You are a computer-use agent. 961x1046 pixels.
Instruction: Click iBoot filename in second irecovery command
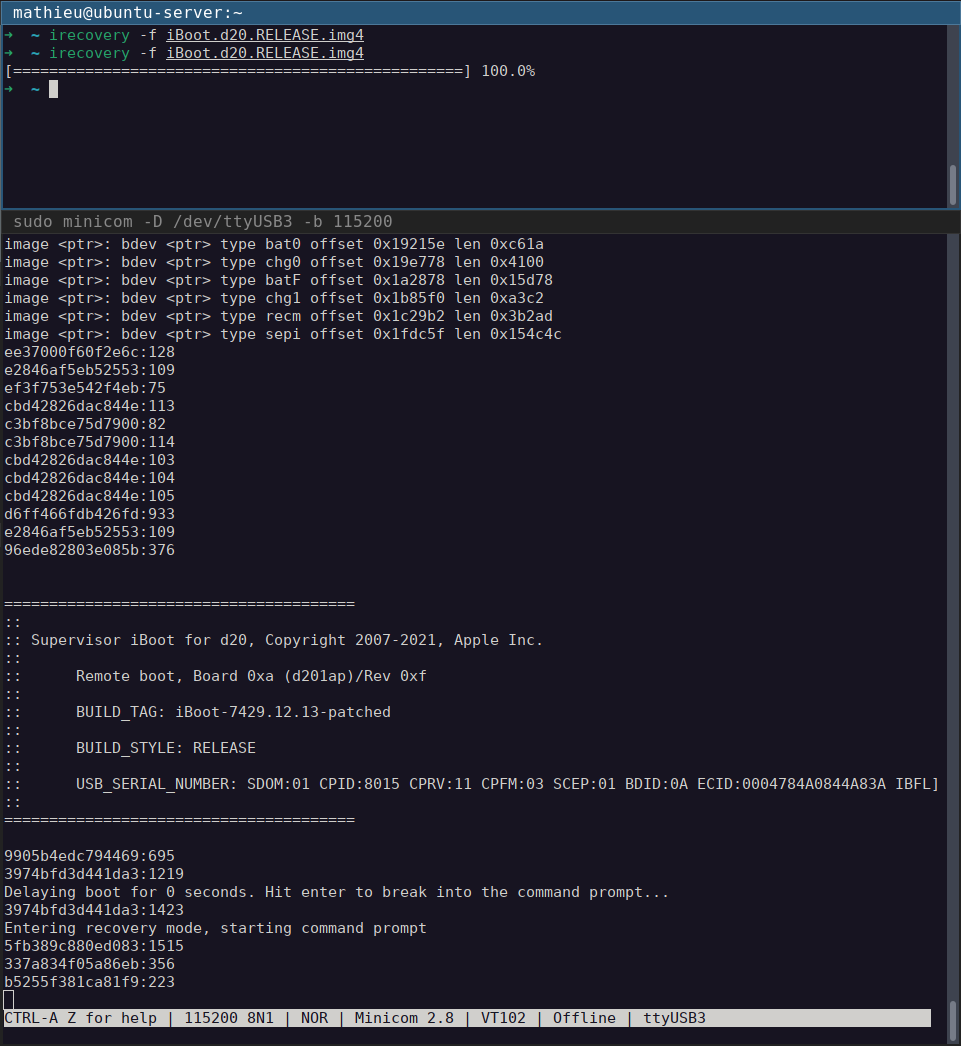coord(264,53)
